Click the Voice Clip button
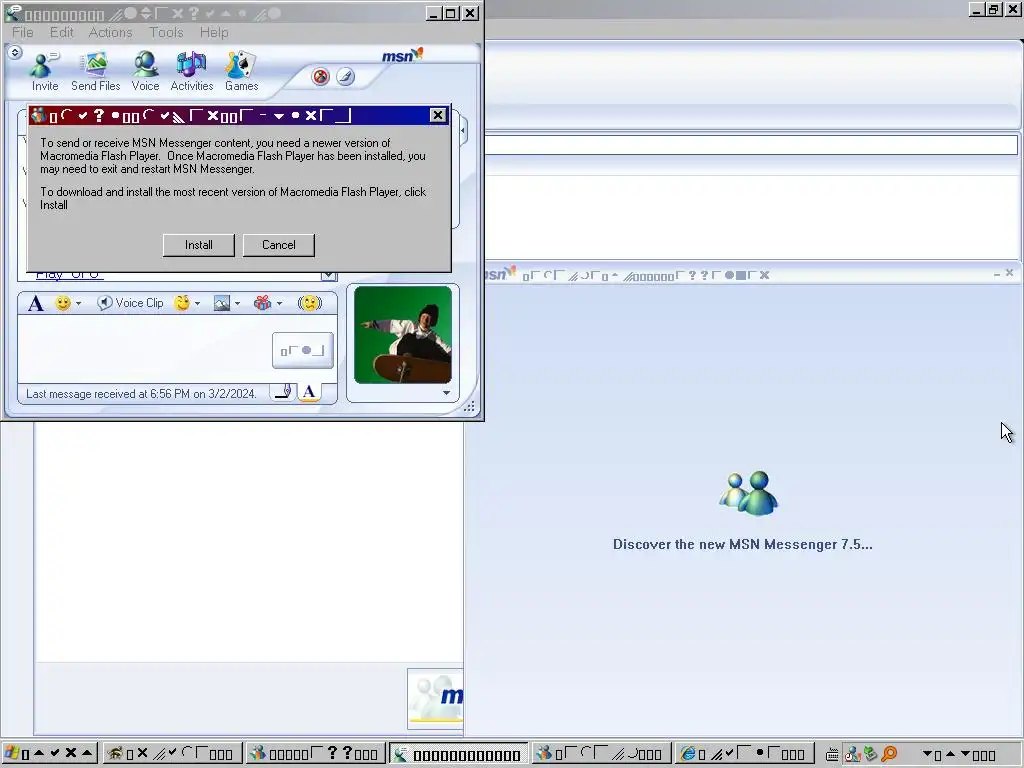This screenshot has width=1024, height=768. pyautogui.click(x=131, y=303)
